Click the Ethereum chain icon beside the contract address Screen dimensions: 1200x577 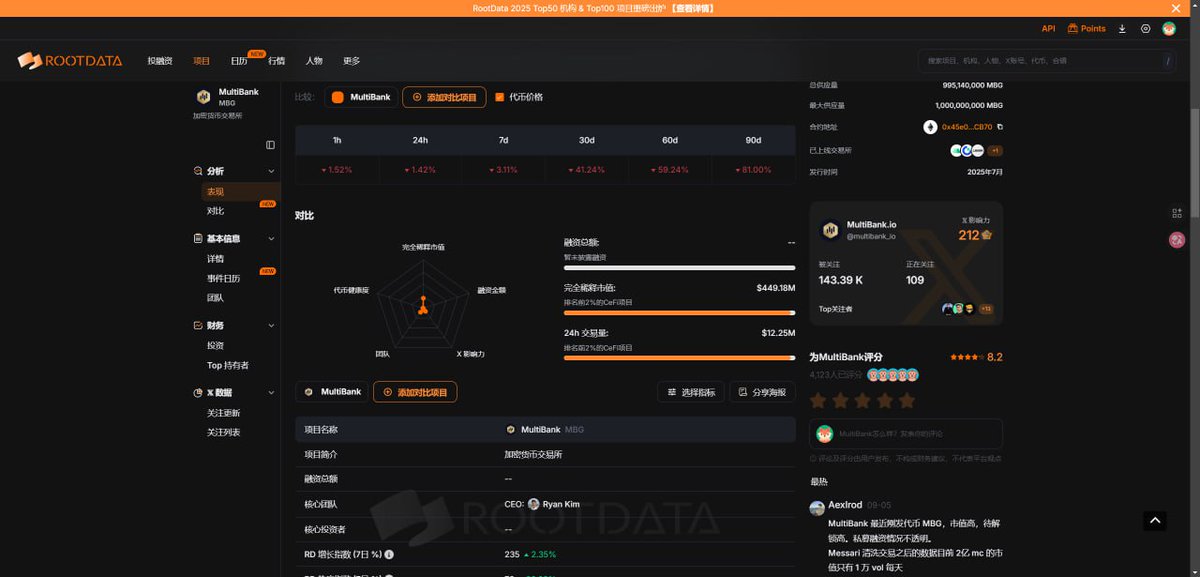[x=930, y=127]
